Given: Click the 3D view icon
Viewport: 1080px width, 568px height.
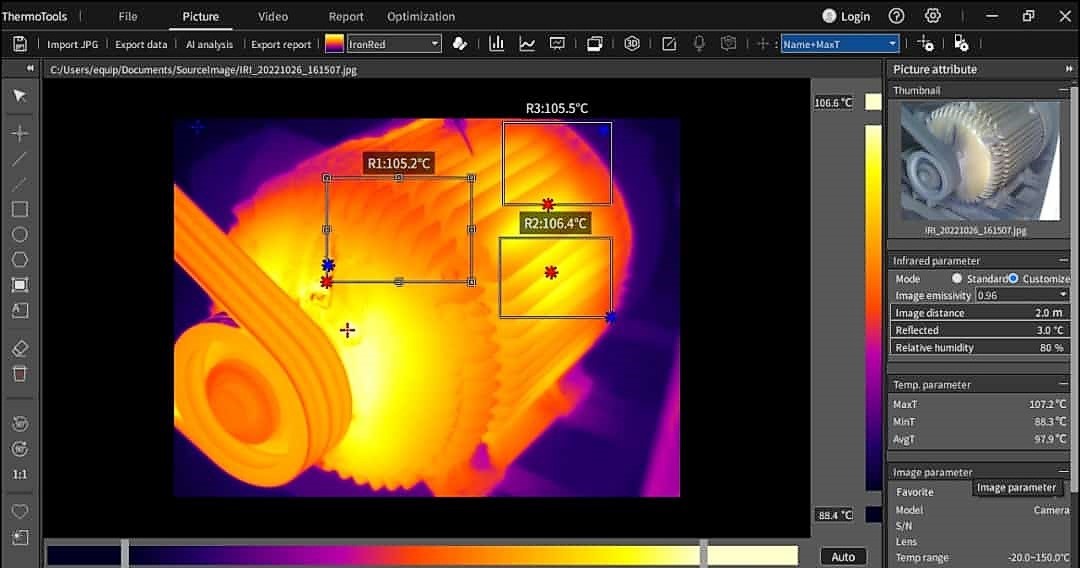Looking at the screenshot, I should (x=632, y=44).
